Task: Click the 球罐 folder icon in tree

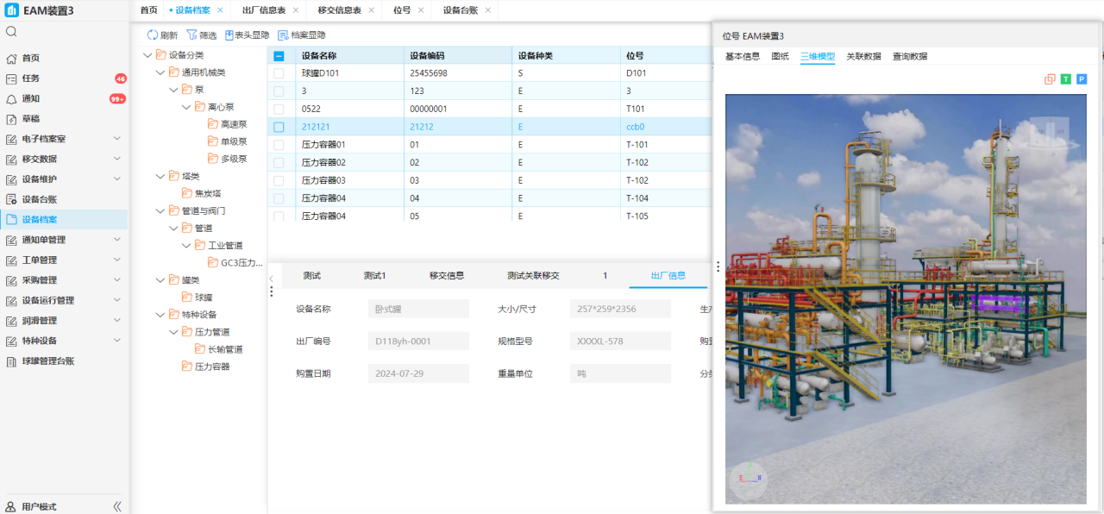Action: [x=187, y=297]
